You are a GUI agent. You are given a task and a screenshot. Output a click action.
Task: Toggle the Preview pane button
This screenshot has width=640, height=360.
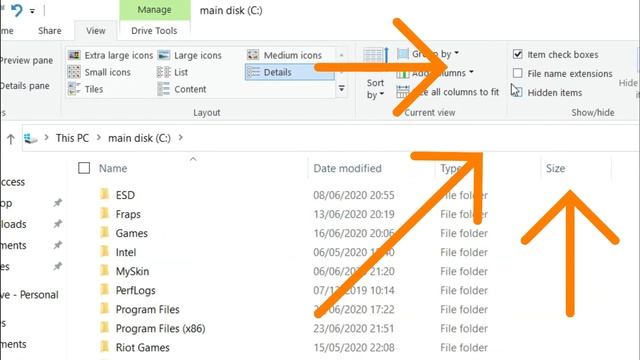tap(27, 60)
